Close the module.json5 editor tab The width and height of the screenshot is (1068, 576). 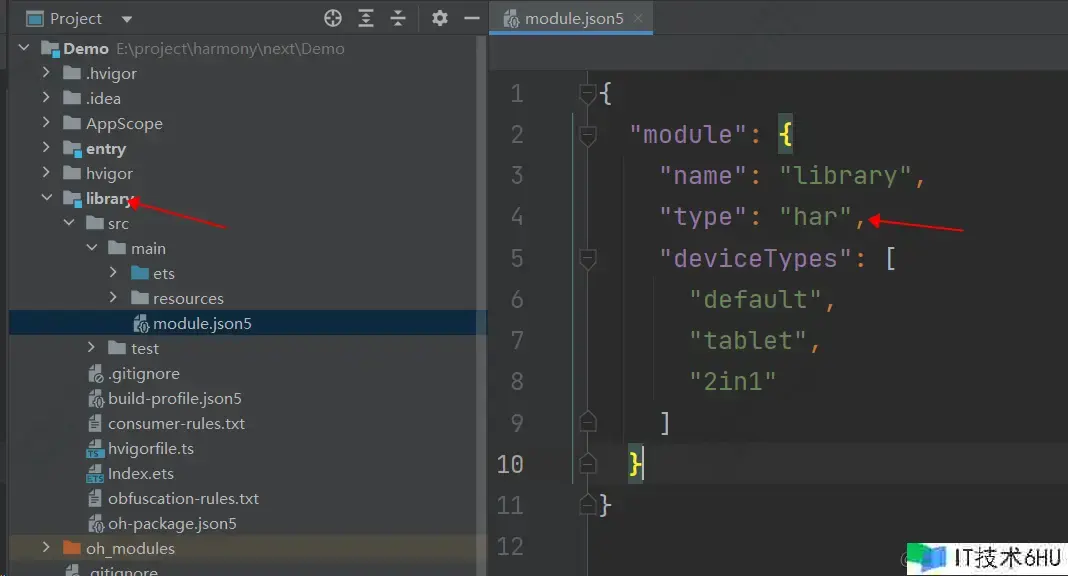638,18
